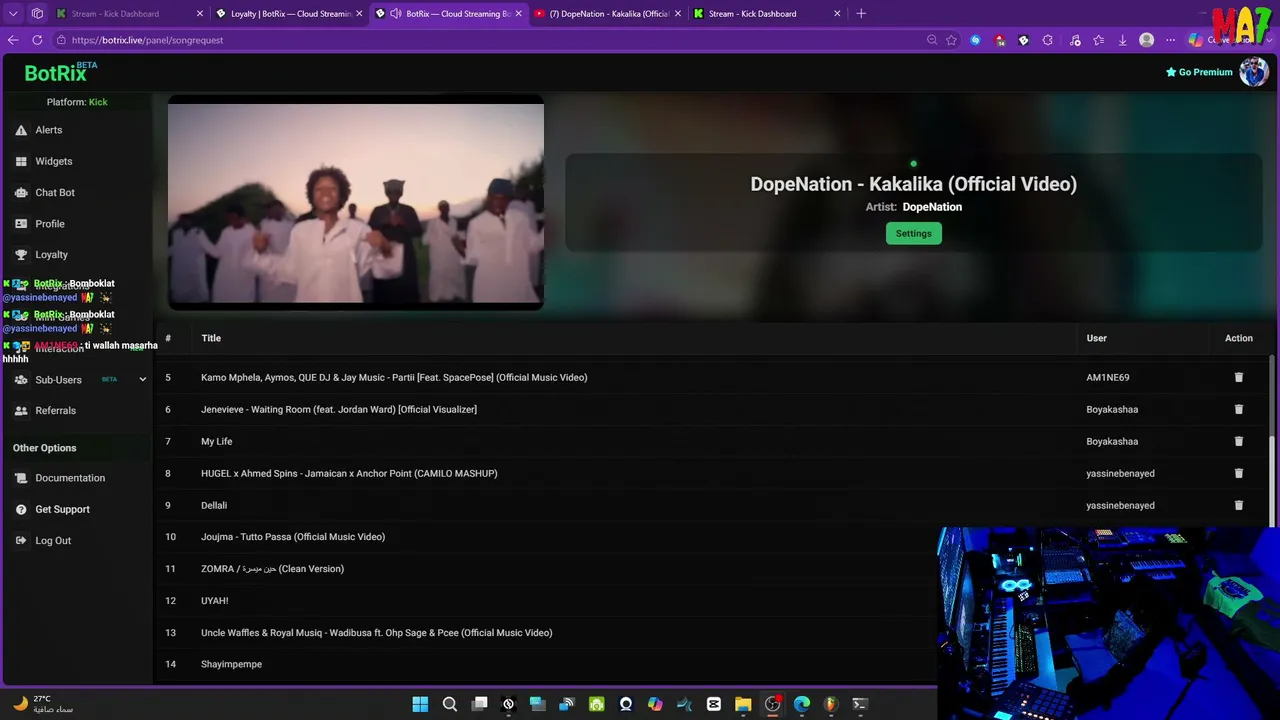Image resolution: width=1280 pixels, height=720 pixels.
Task: Open a new browser tab
Action: (x=861, y=13)
